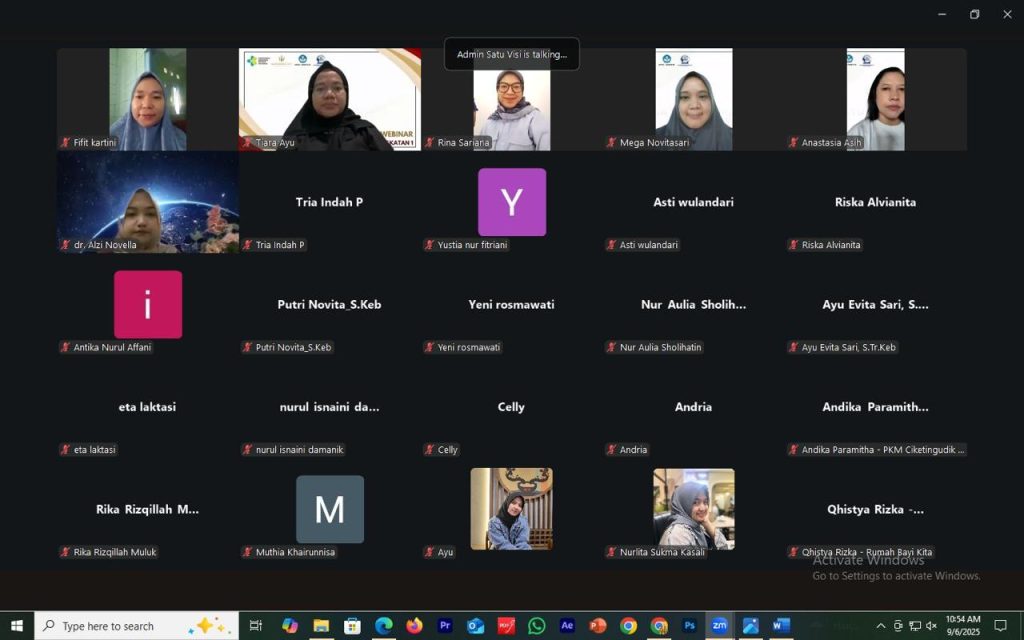Open File Explorer from taskbar

point(321,626)
